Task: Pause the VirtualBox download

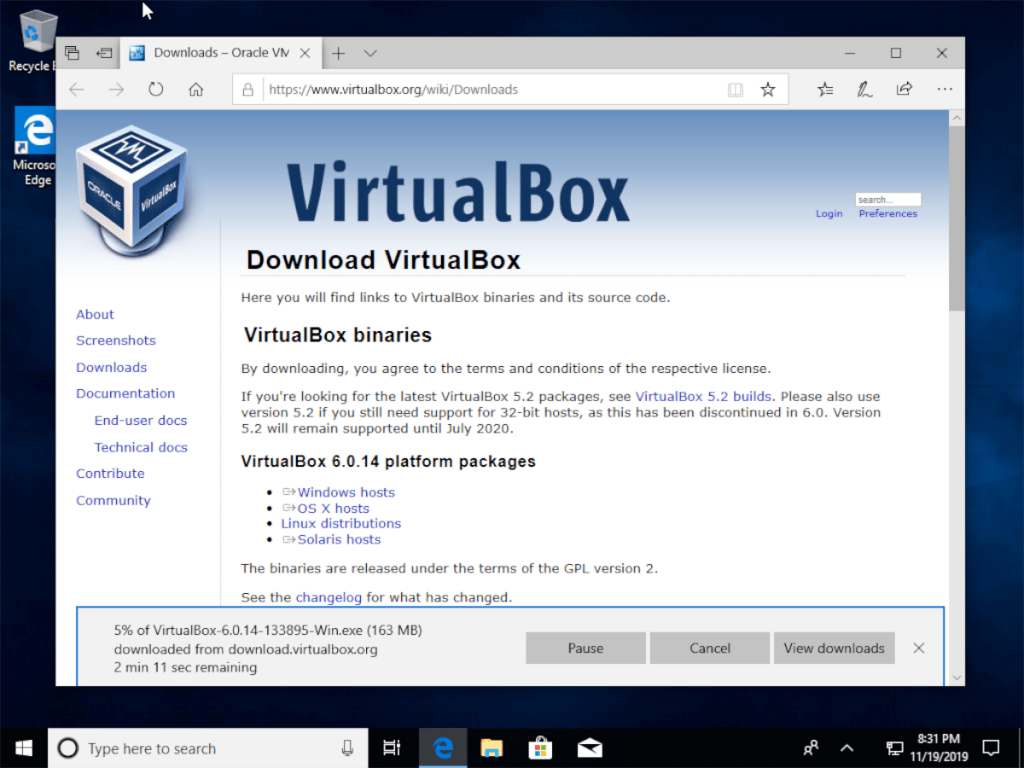Action: point(585,648)
